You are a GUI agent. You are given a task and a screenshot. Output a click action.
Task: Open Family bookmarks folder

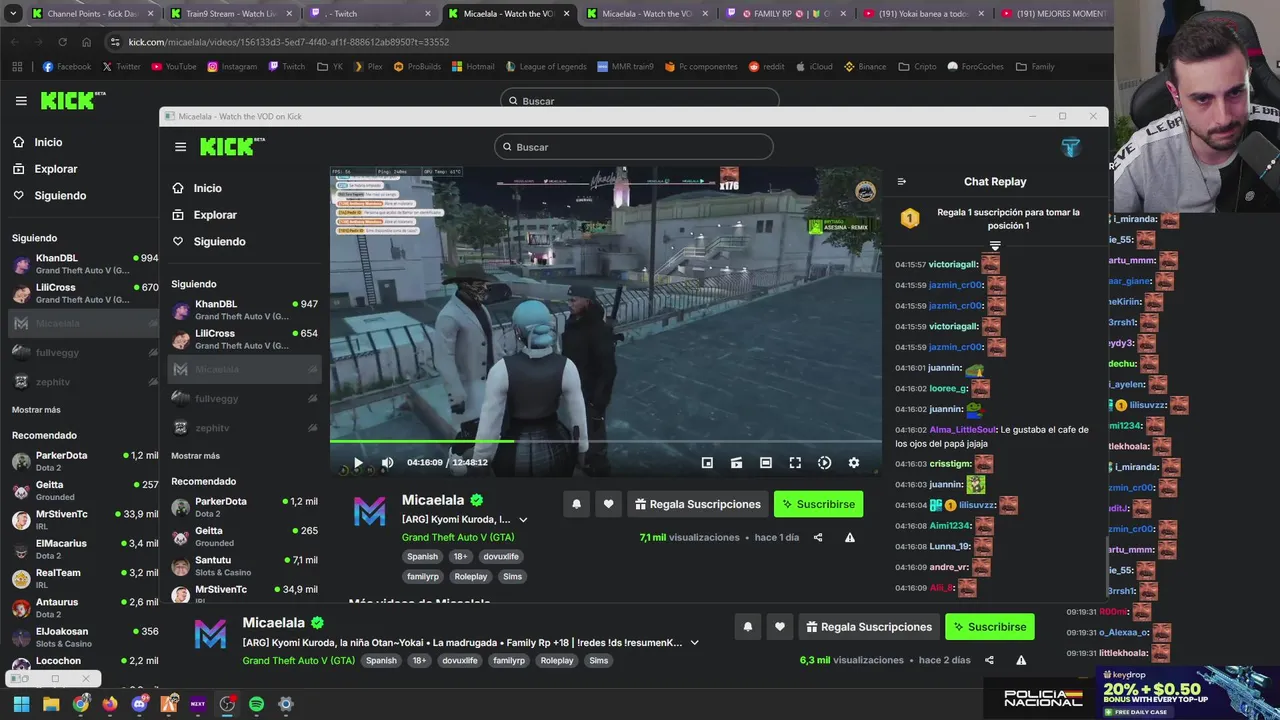pyautogui.click(x=1035, y=67)
